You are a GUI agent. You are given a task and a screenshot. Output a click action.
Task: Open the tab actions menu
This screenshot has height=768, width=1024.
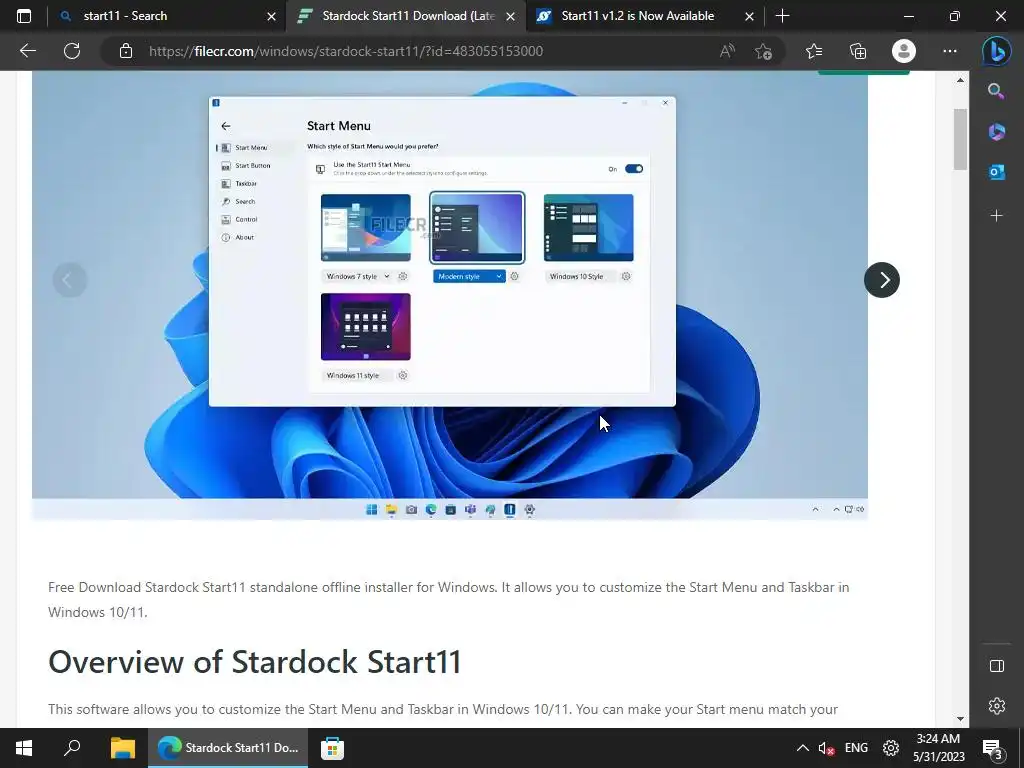(24, 16)
